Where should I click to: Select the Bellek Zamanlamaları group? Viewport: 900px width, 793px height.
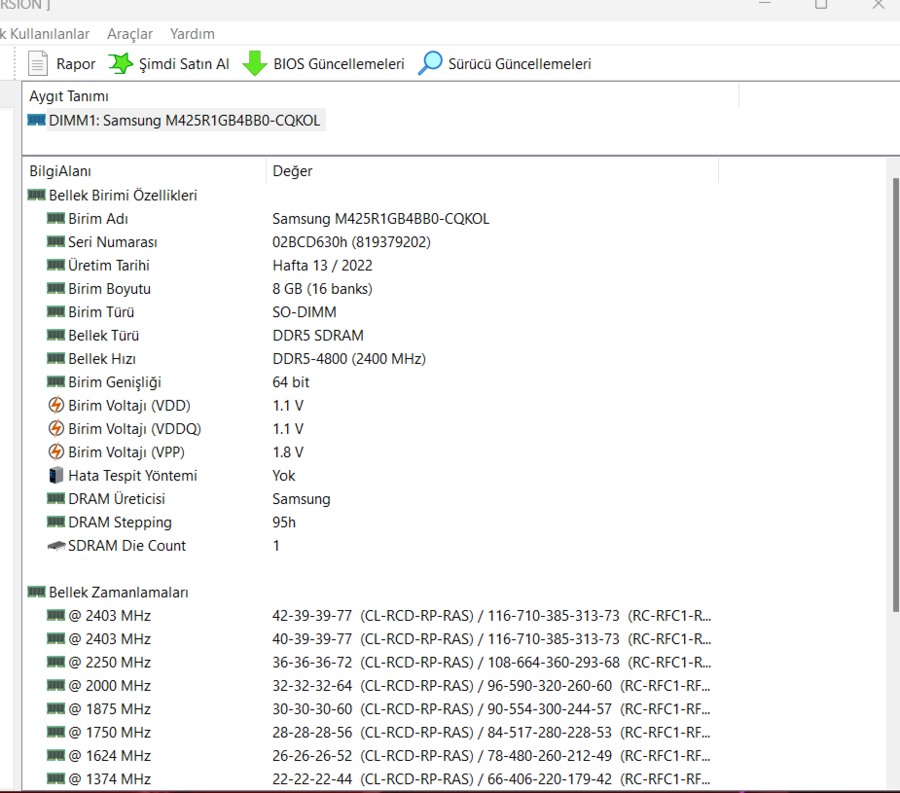(x=118, y=592)
